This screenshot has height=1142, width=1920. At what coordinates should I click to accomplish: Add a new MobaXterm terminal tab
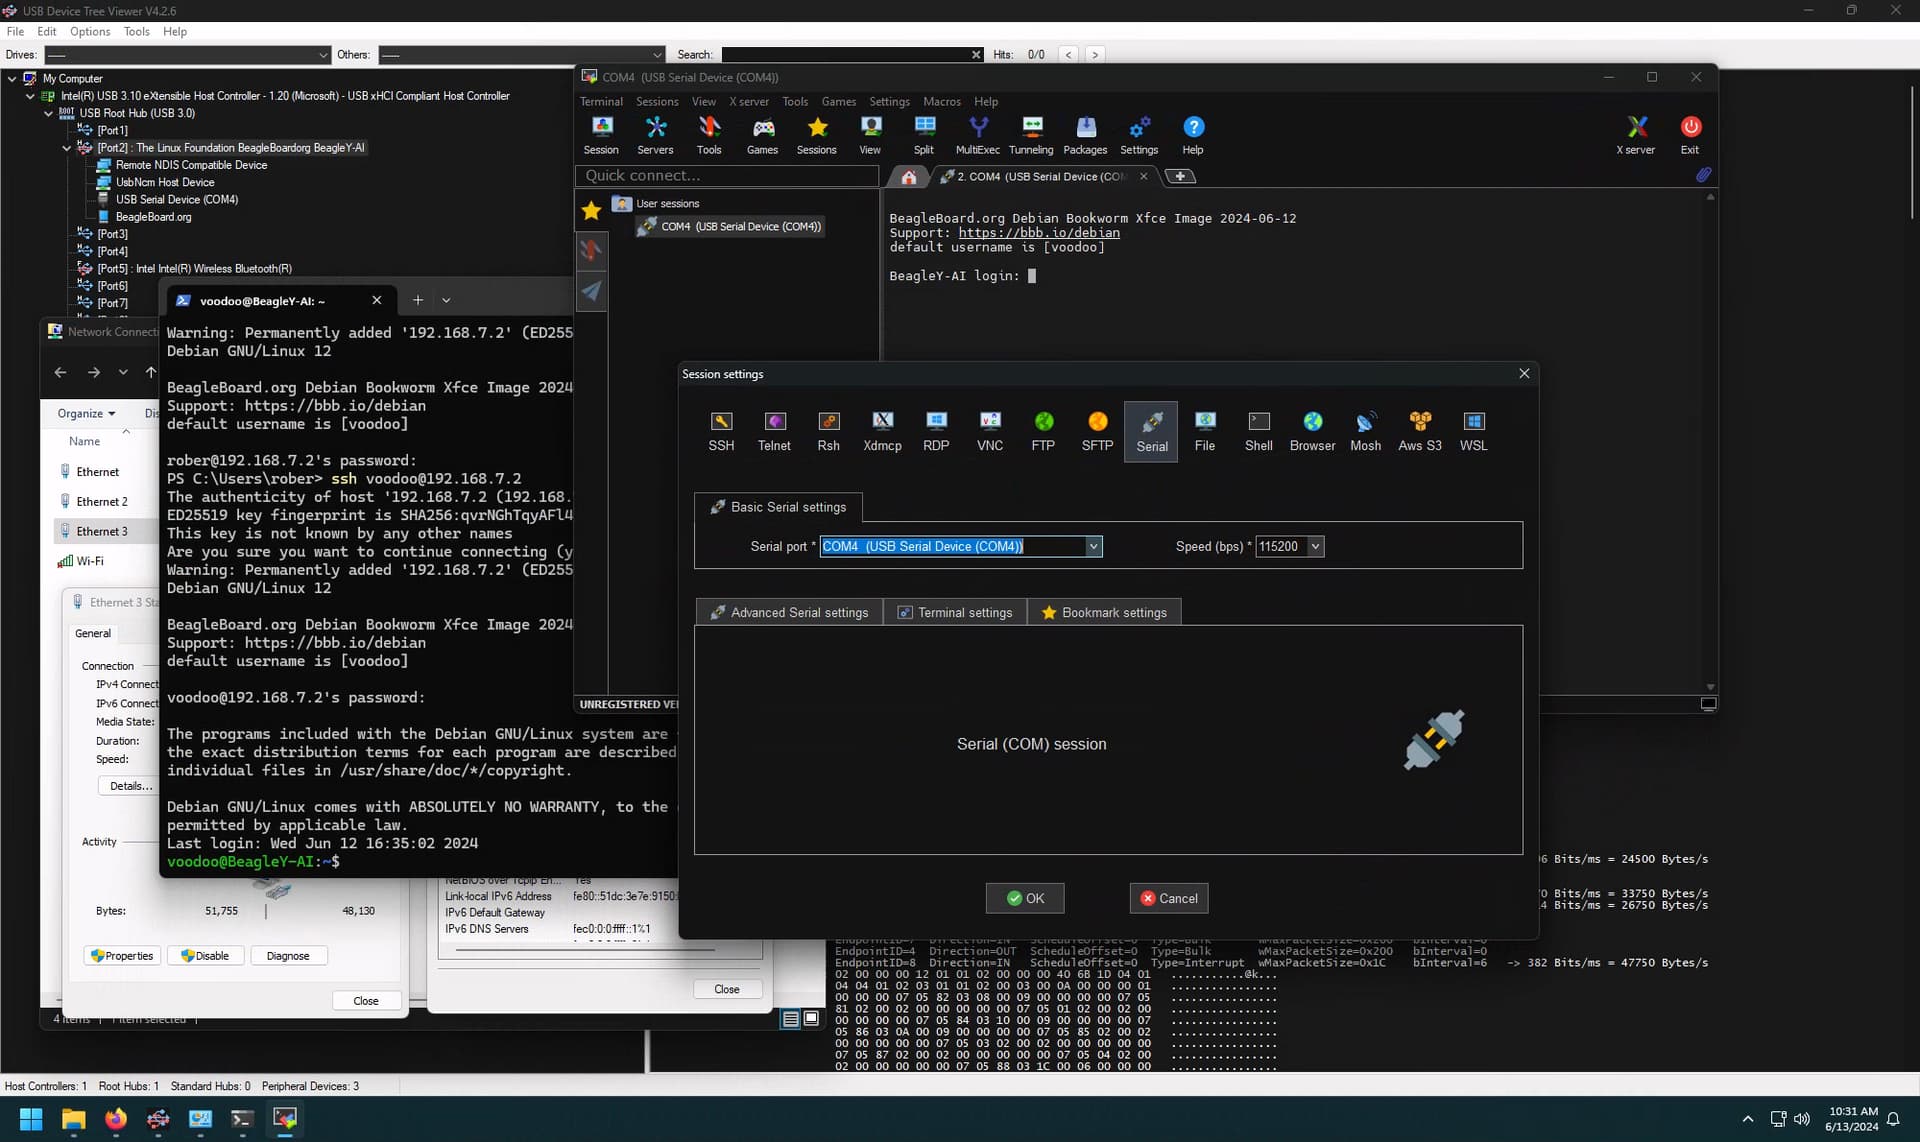pos(1180,176)
